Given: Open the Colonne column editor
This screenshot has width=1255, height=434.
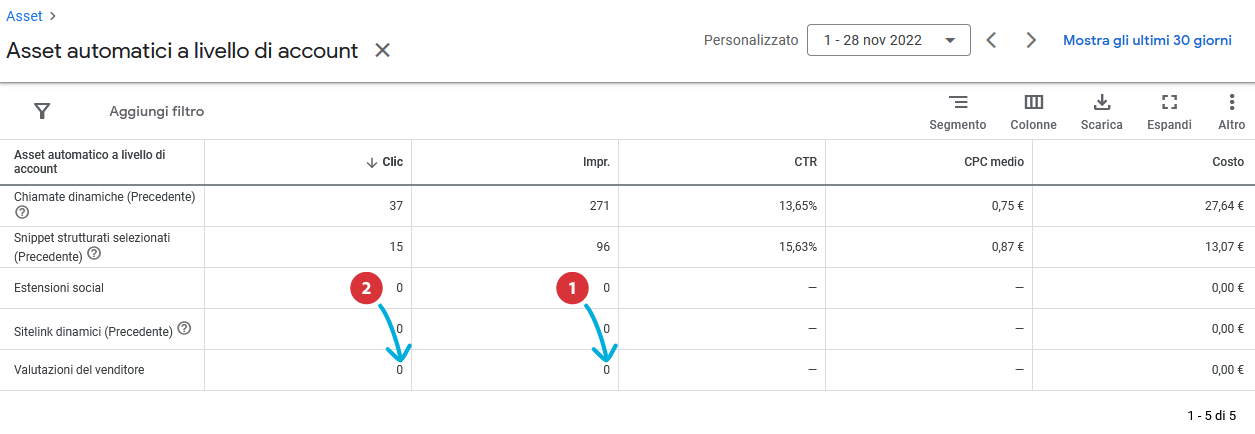Looking at the screenshot, I should [1034, 111].
